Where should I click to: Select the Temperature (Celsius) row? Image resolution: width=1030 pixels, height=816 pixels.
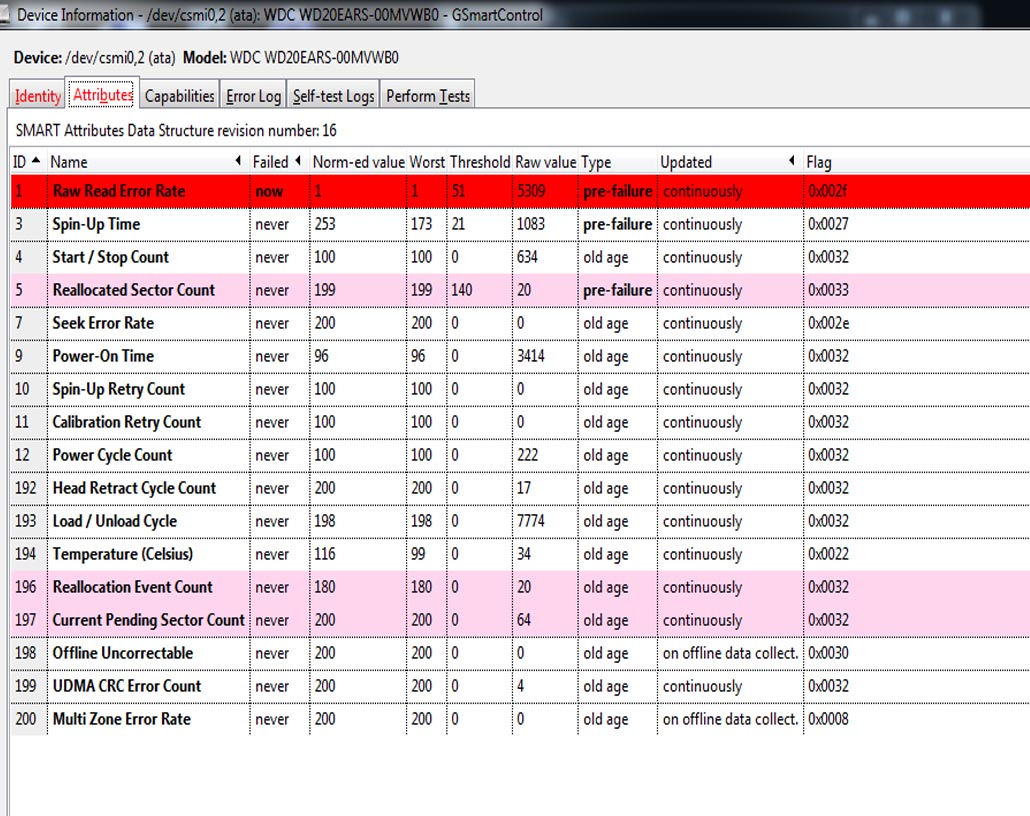[520, 554]
